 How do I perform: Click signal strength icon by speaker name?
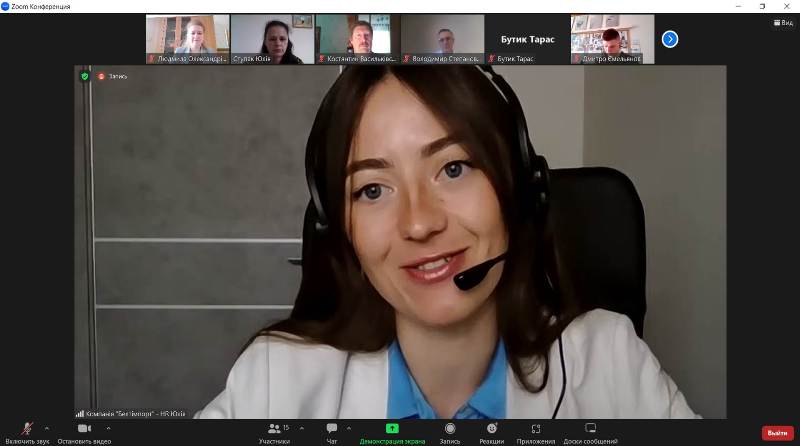click(x=80, y=413)
